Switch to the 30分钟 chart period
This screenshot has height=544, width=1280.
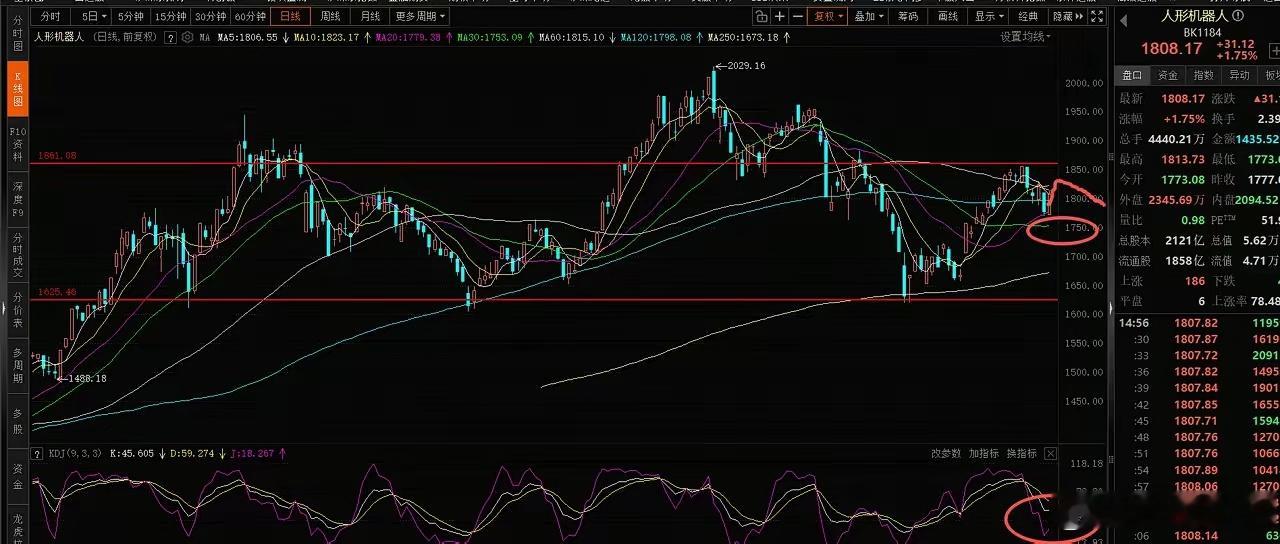(211, 16)
